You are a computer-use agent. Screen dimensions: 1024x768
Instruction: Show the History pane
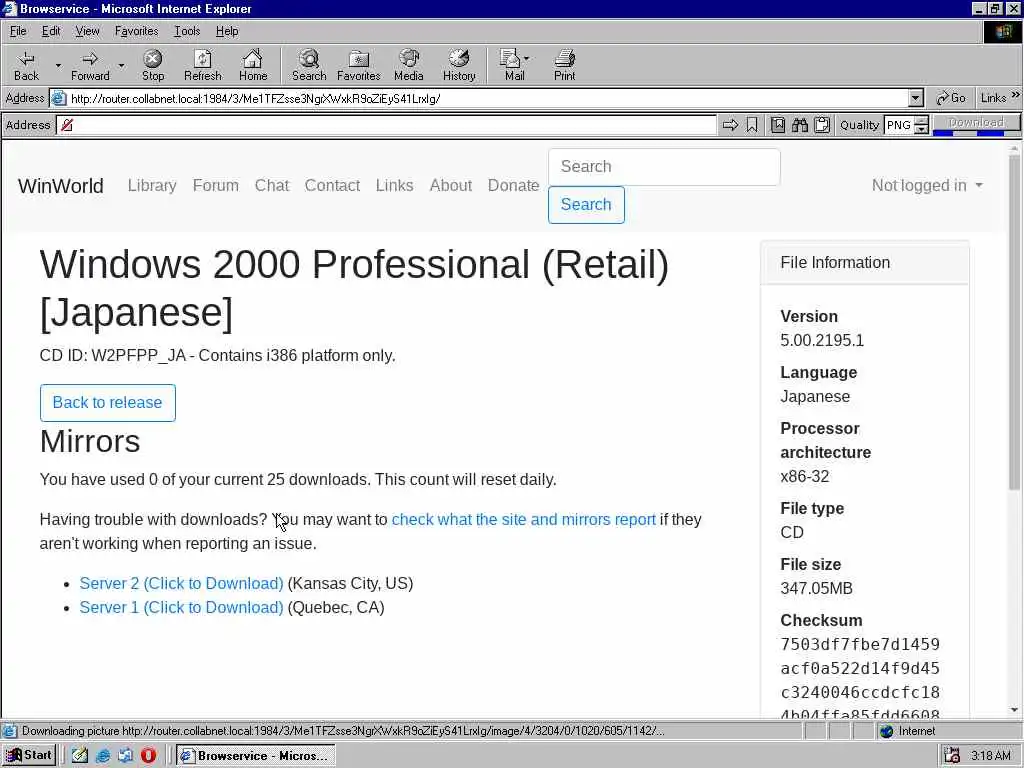coord(459,65)
